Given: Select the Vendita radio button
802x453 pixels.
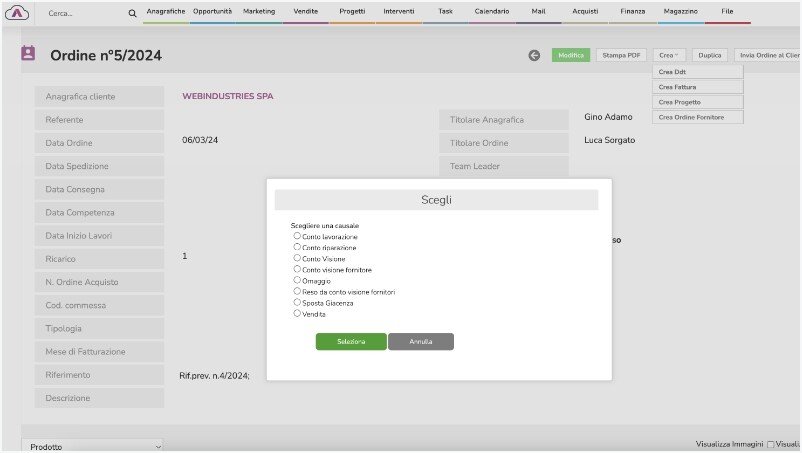Looking at the screenshot, I should coord(297,313).
